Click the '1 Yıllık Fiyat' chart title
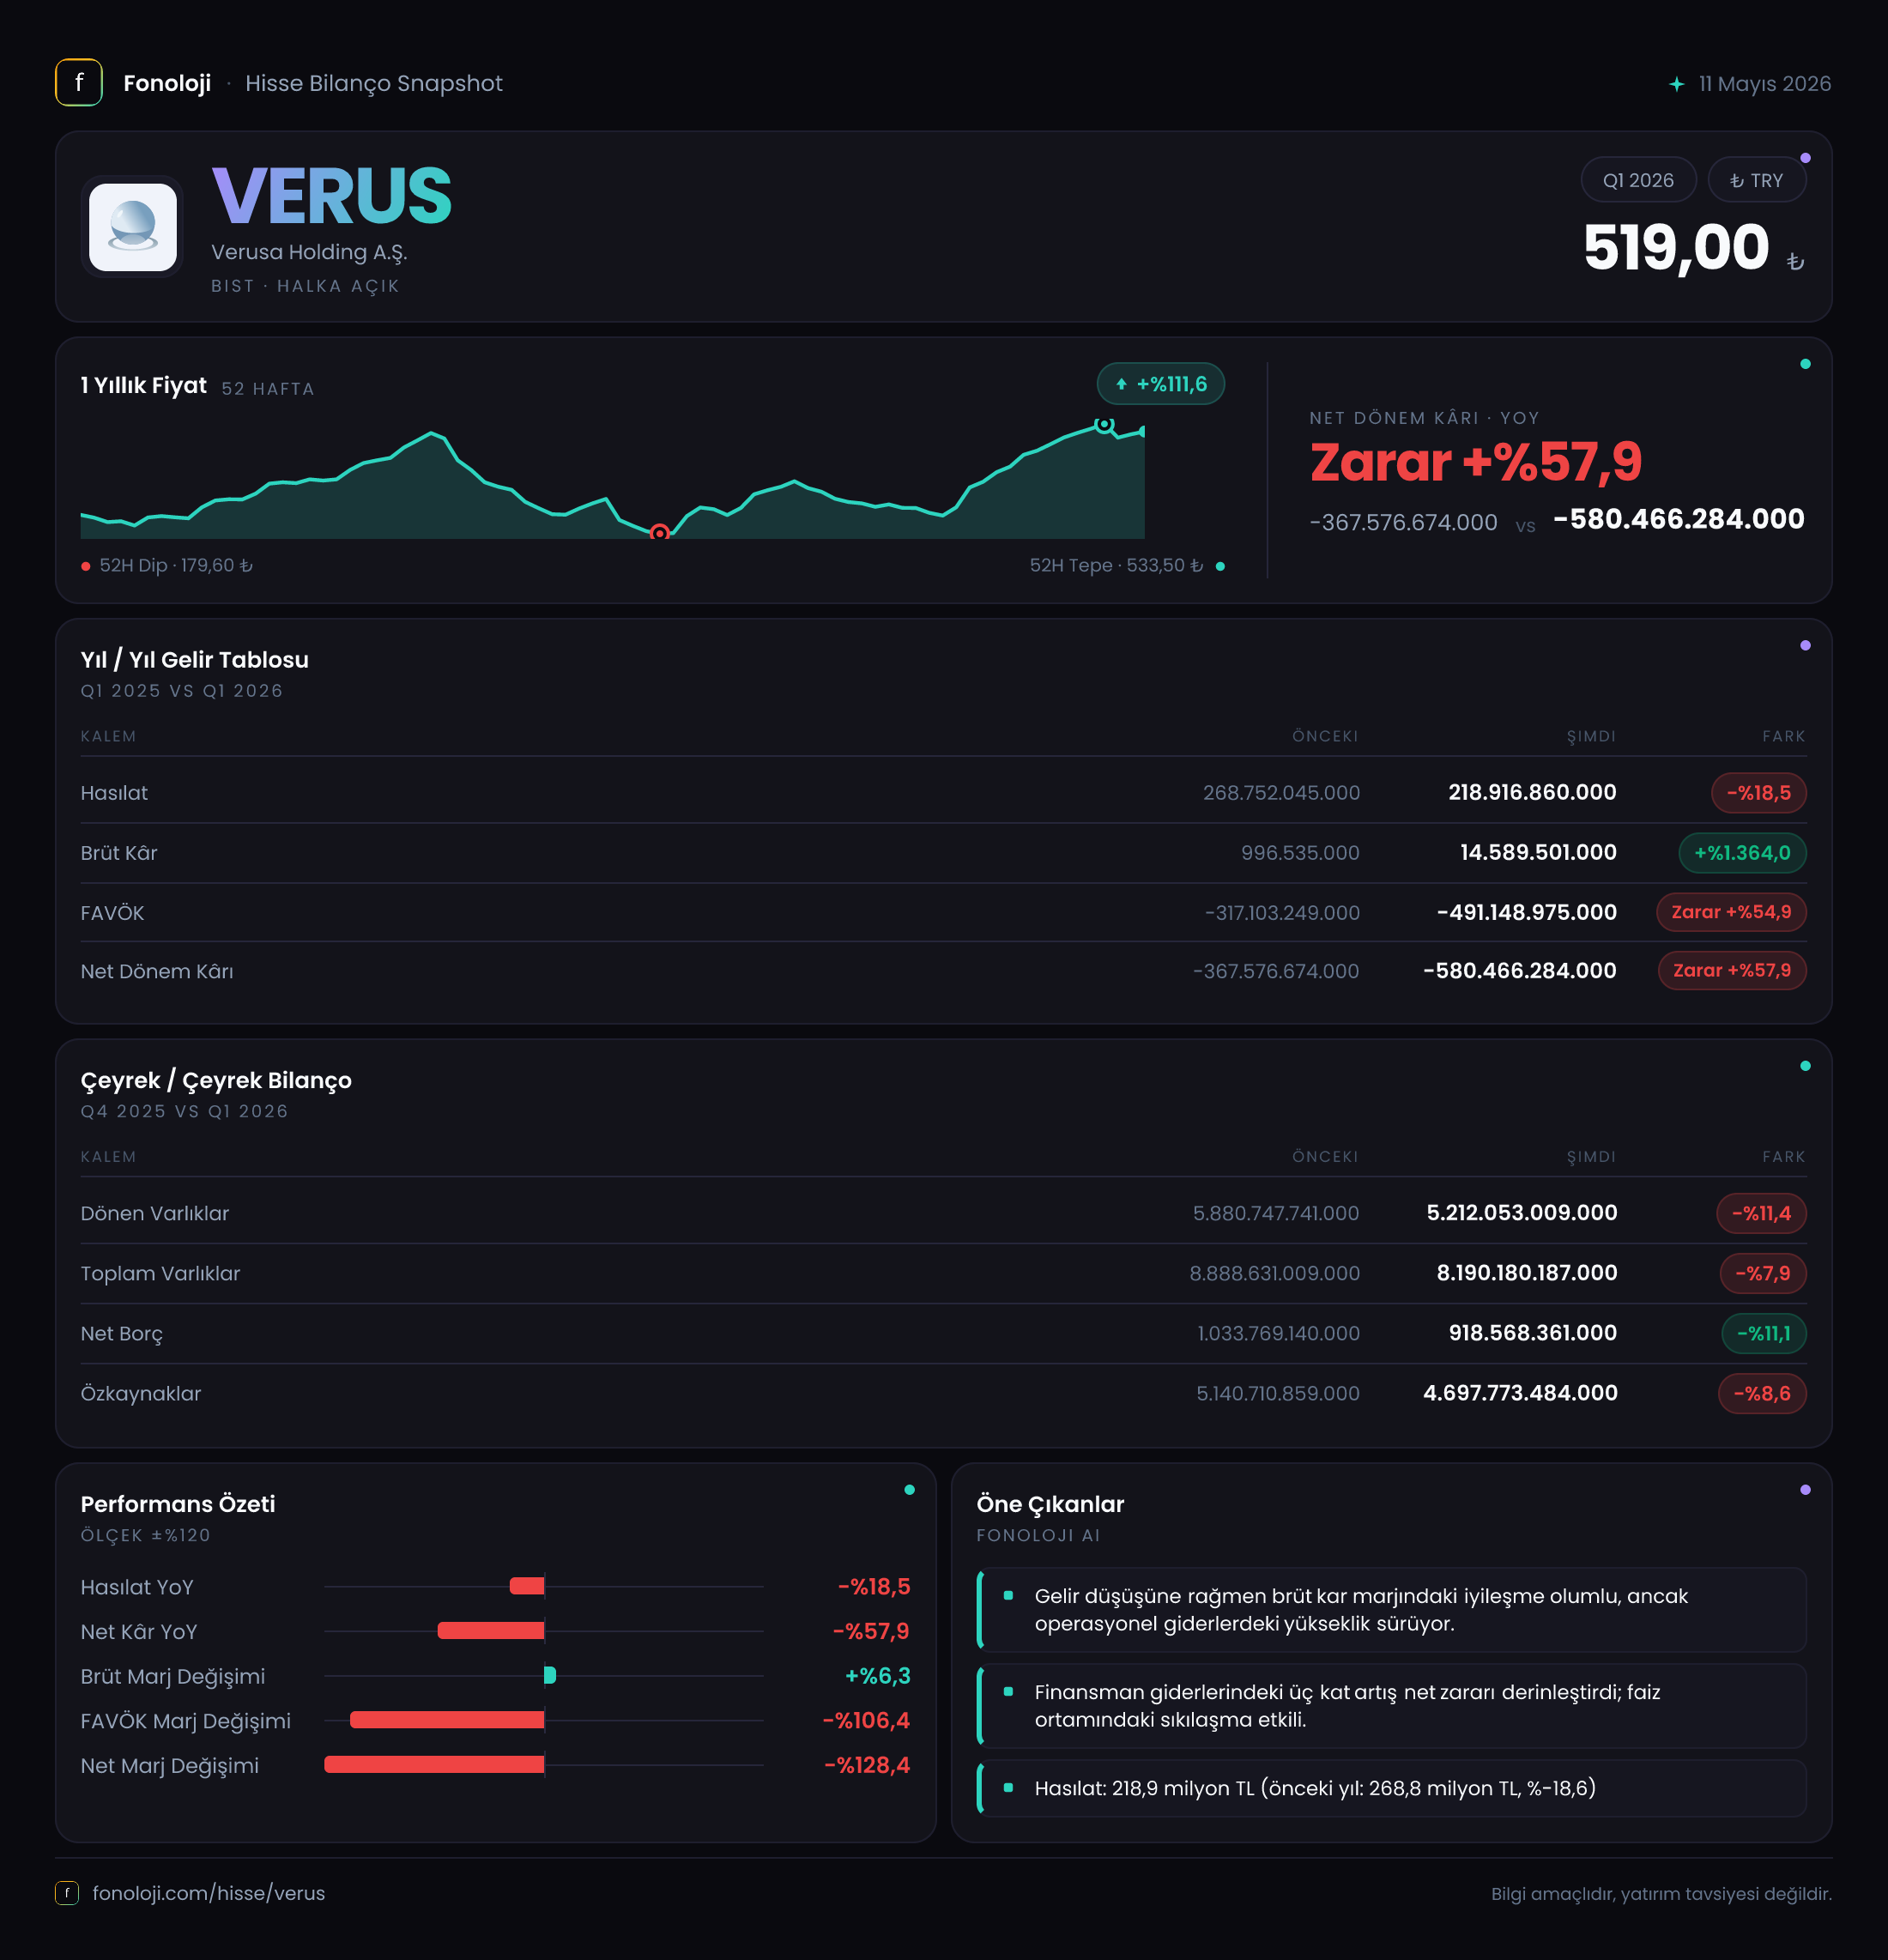The image size is (1888, 1960). [x=144, y=385]
